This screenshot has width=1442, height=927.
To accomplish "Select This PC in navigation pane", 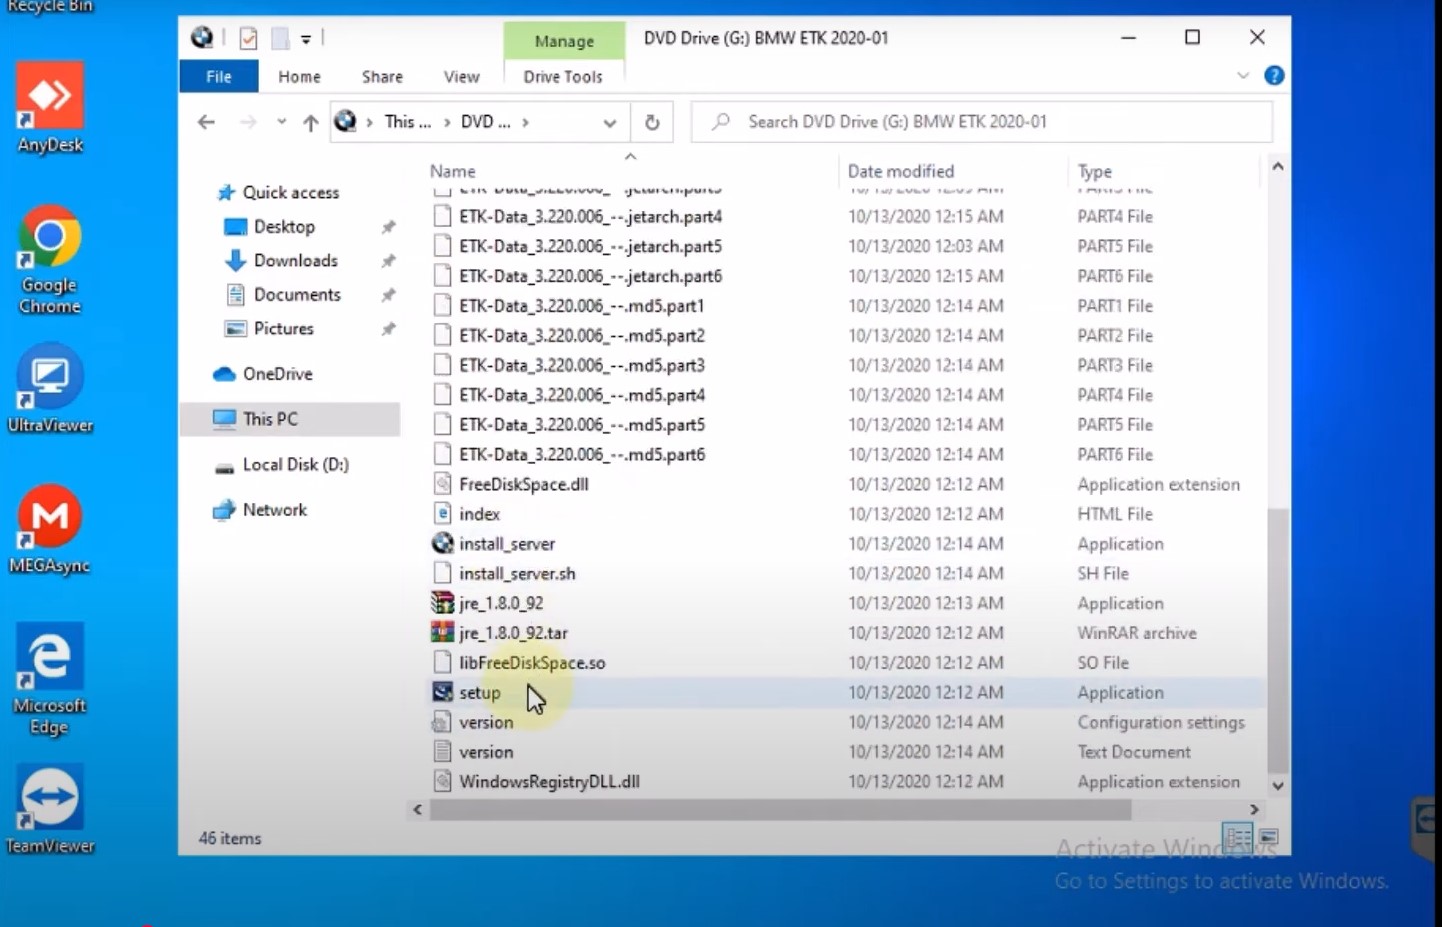I will click(270, 419).
